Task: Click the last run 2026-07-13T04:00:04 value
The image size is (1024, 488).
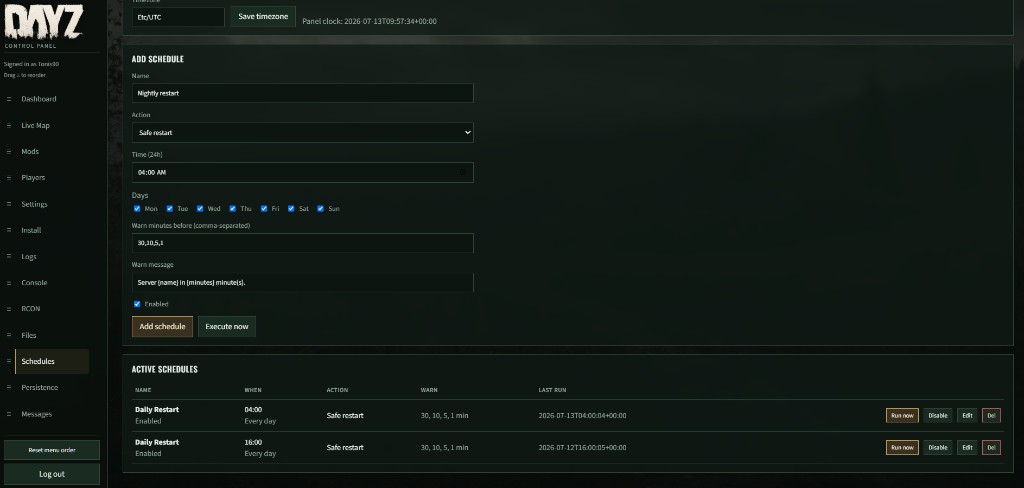Action: tap(582, 415)
